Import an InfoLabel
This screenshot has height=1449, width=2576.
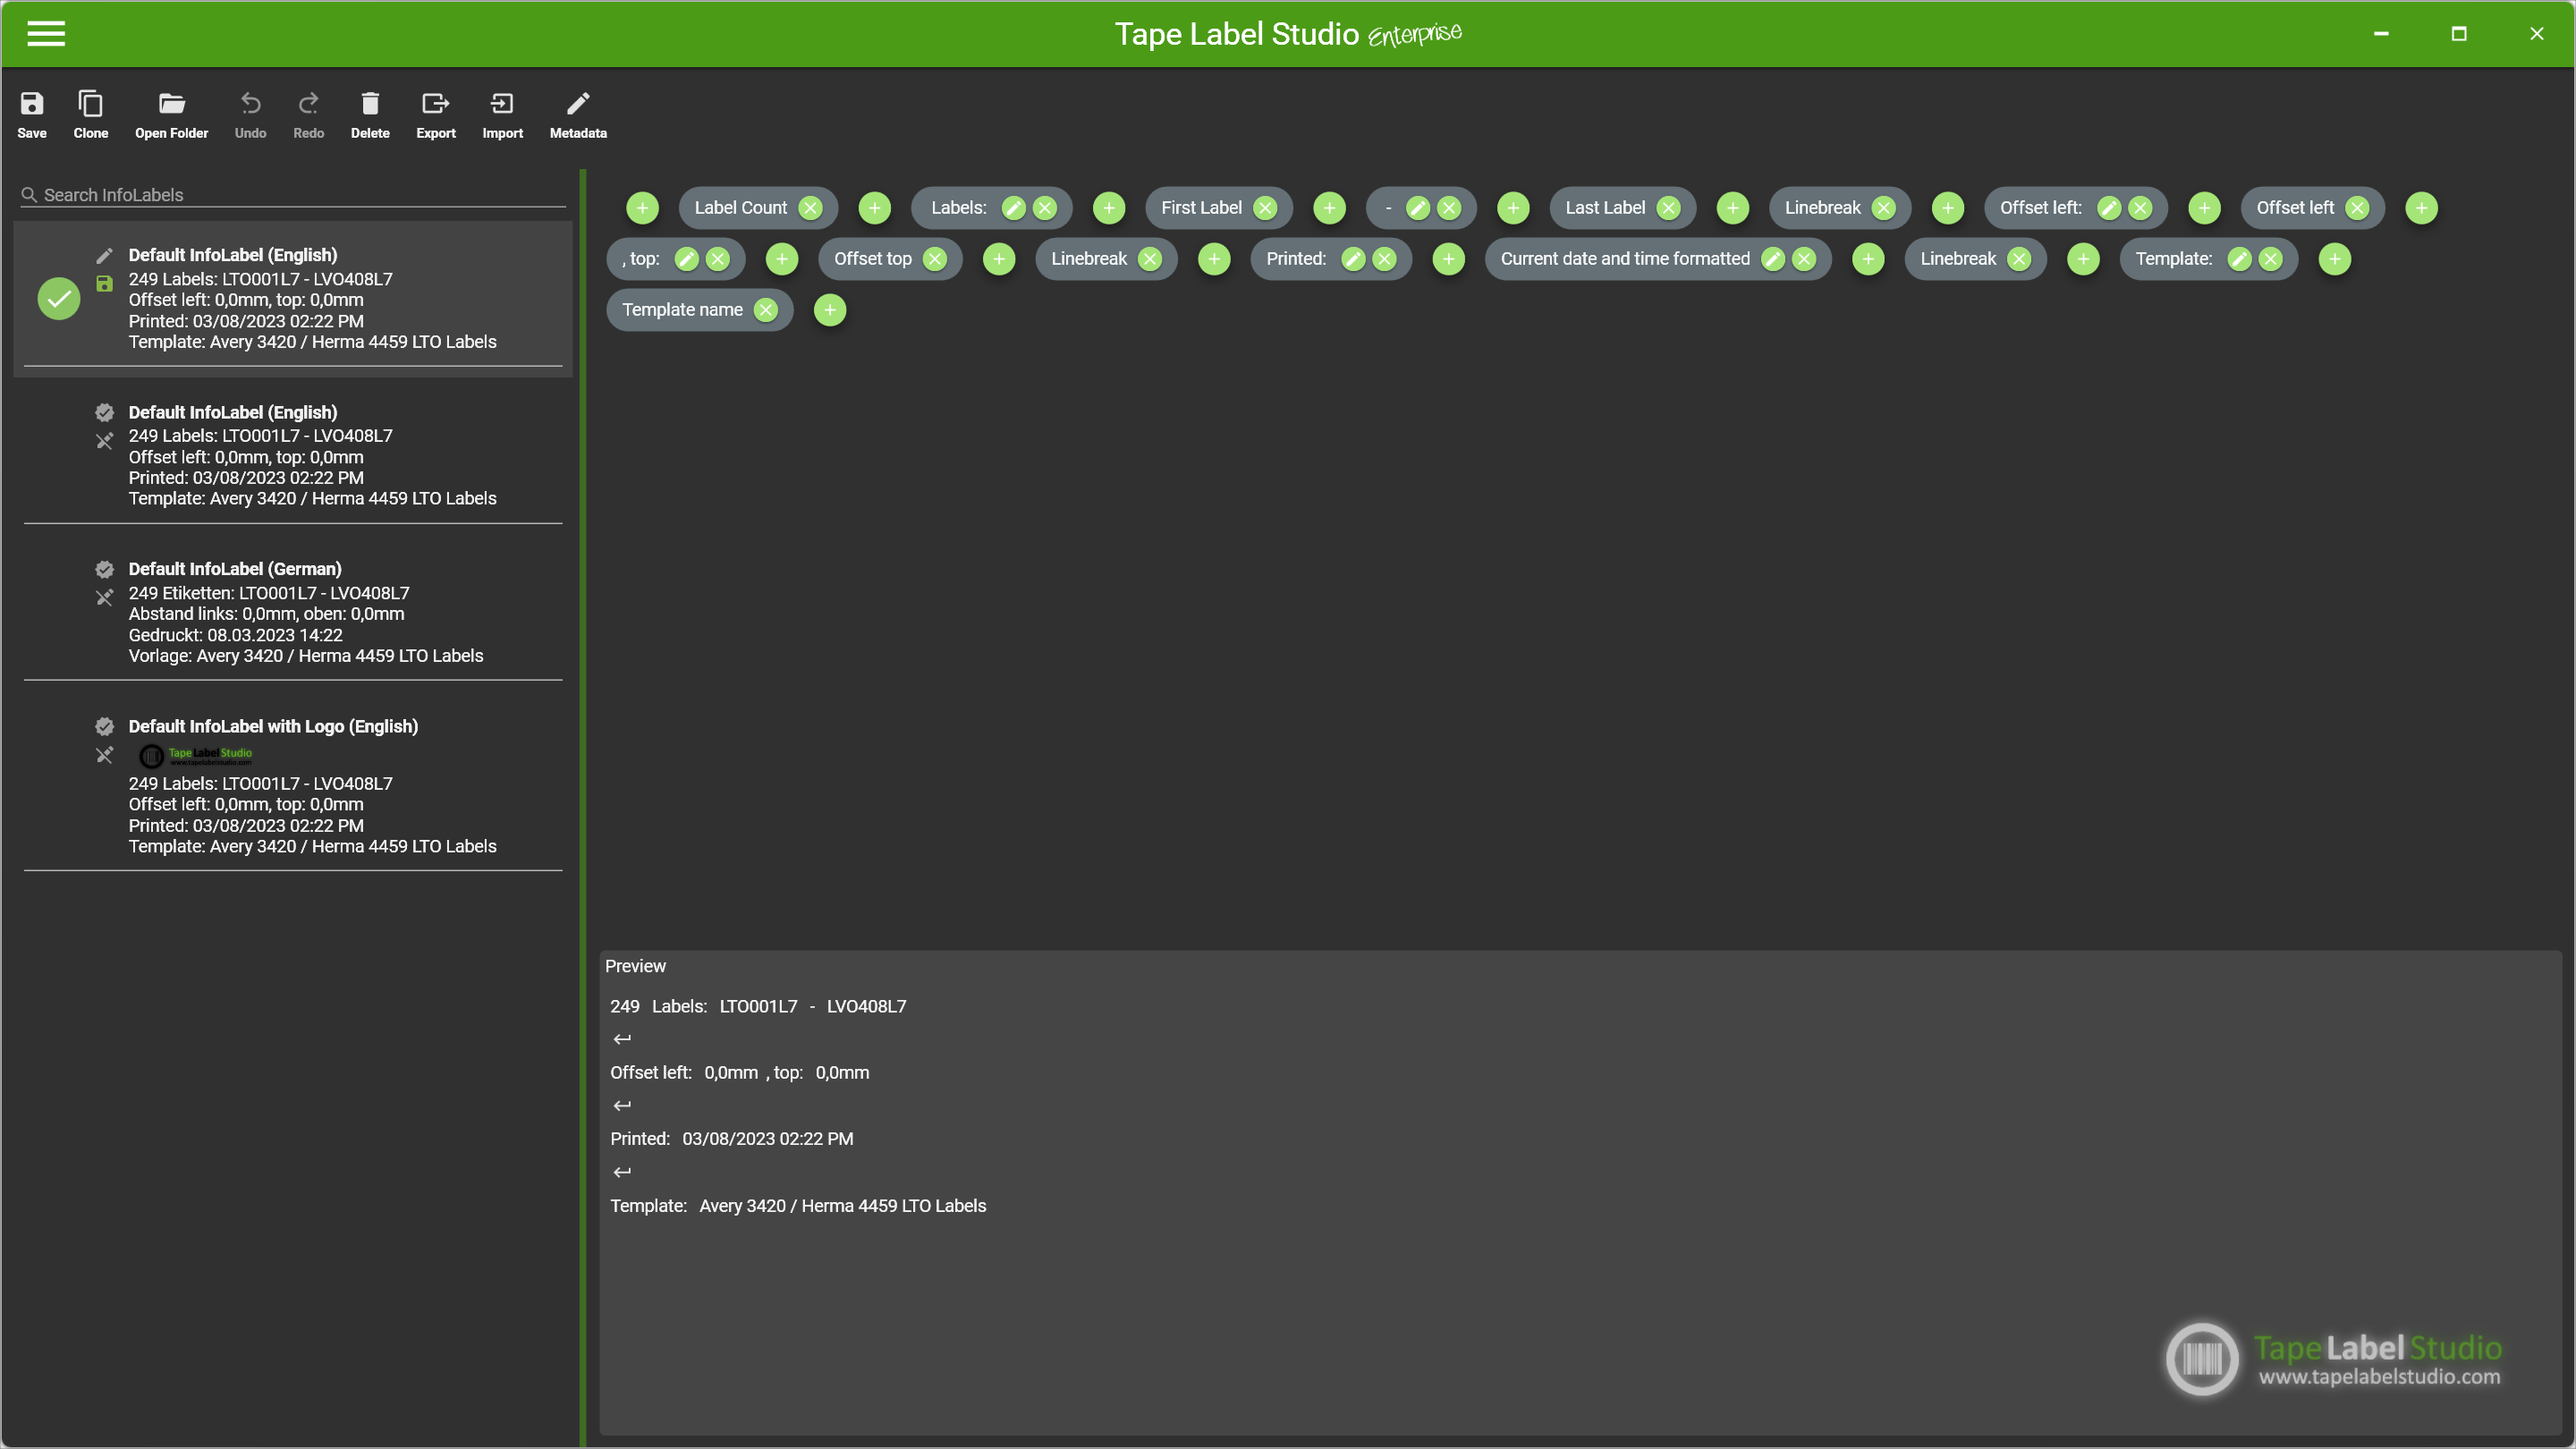(502, 114)
